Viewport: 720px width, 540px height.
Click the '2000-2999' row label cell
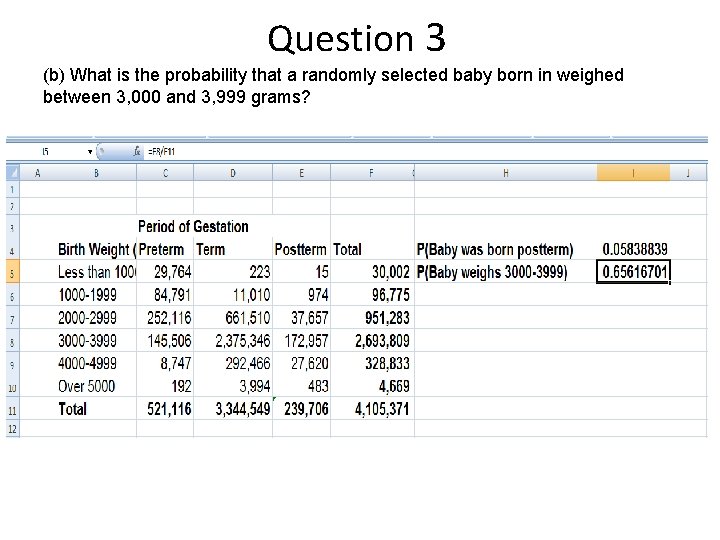tap(96, 318)
